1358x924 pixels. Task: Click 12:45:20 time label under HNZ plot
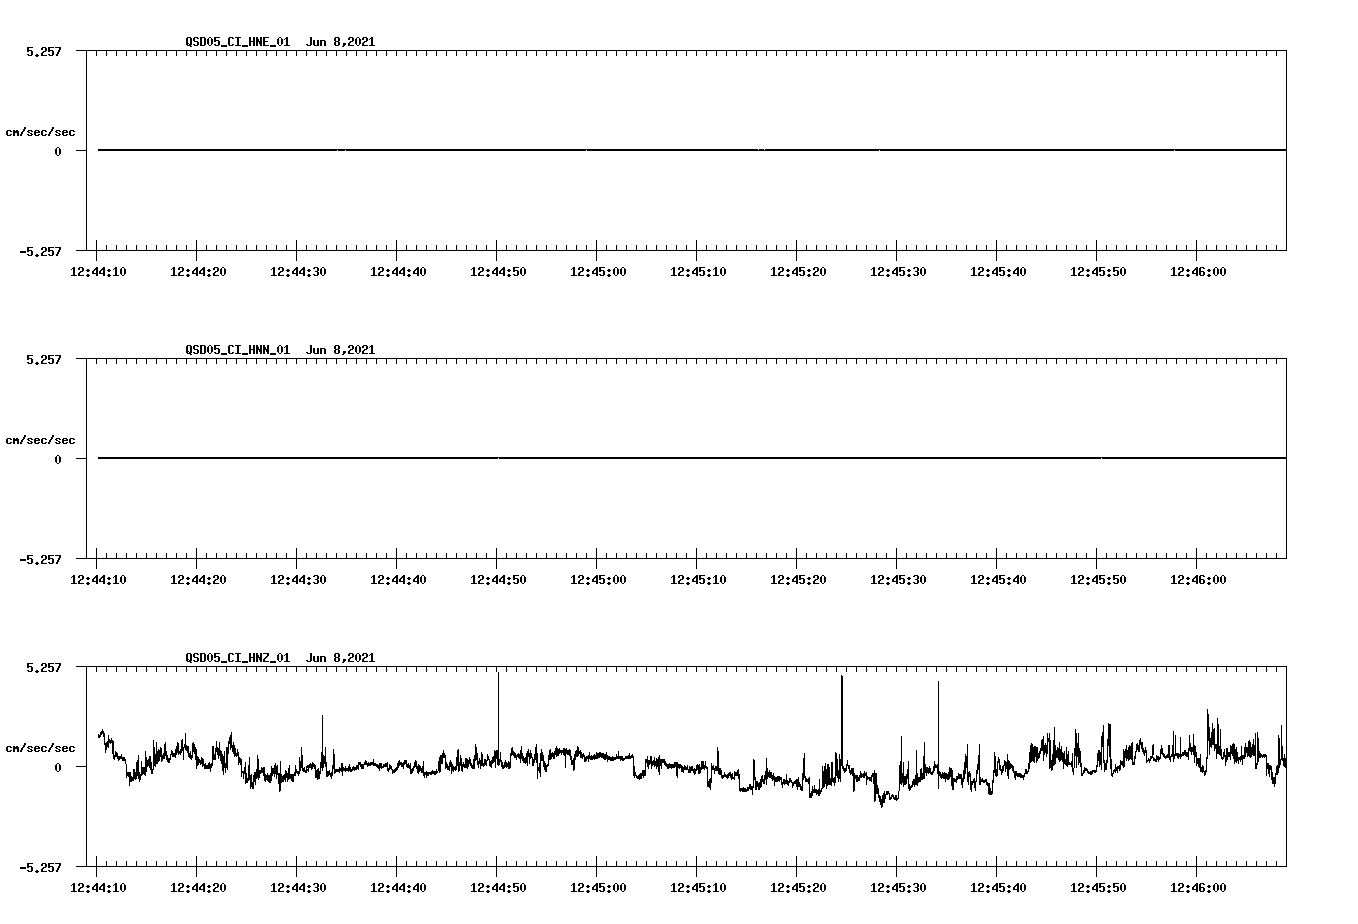pos(798,887)
